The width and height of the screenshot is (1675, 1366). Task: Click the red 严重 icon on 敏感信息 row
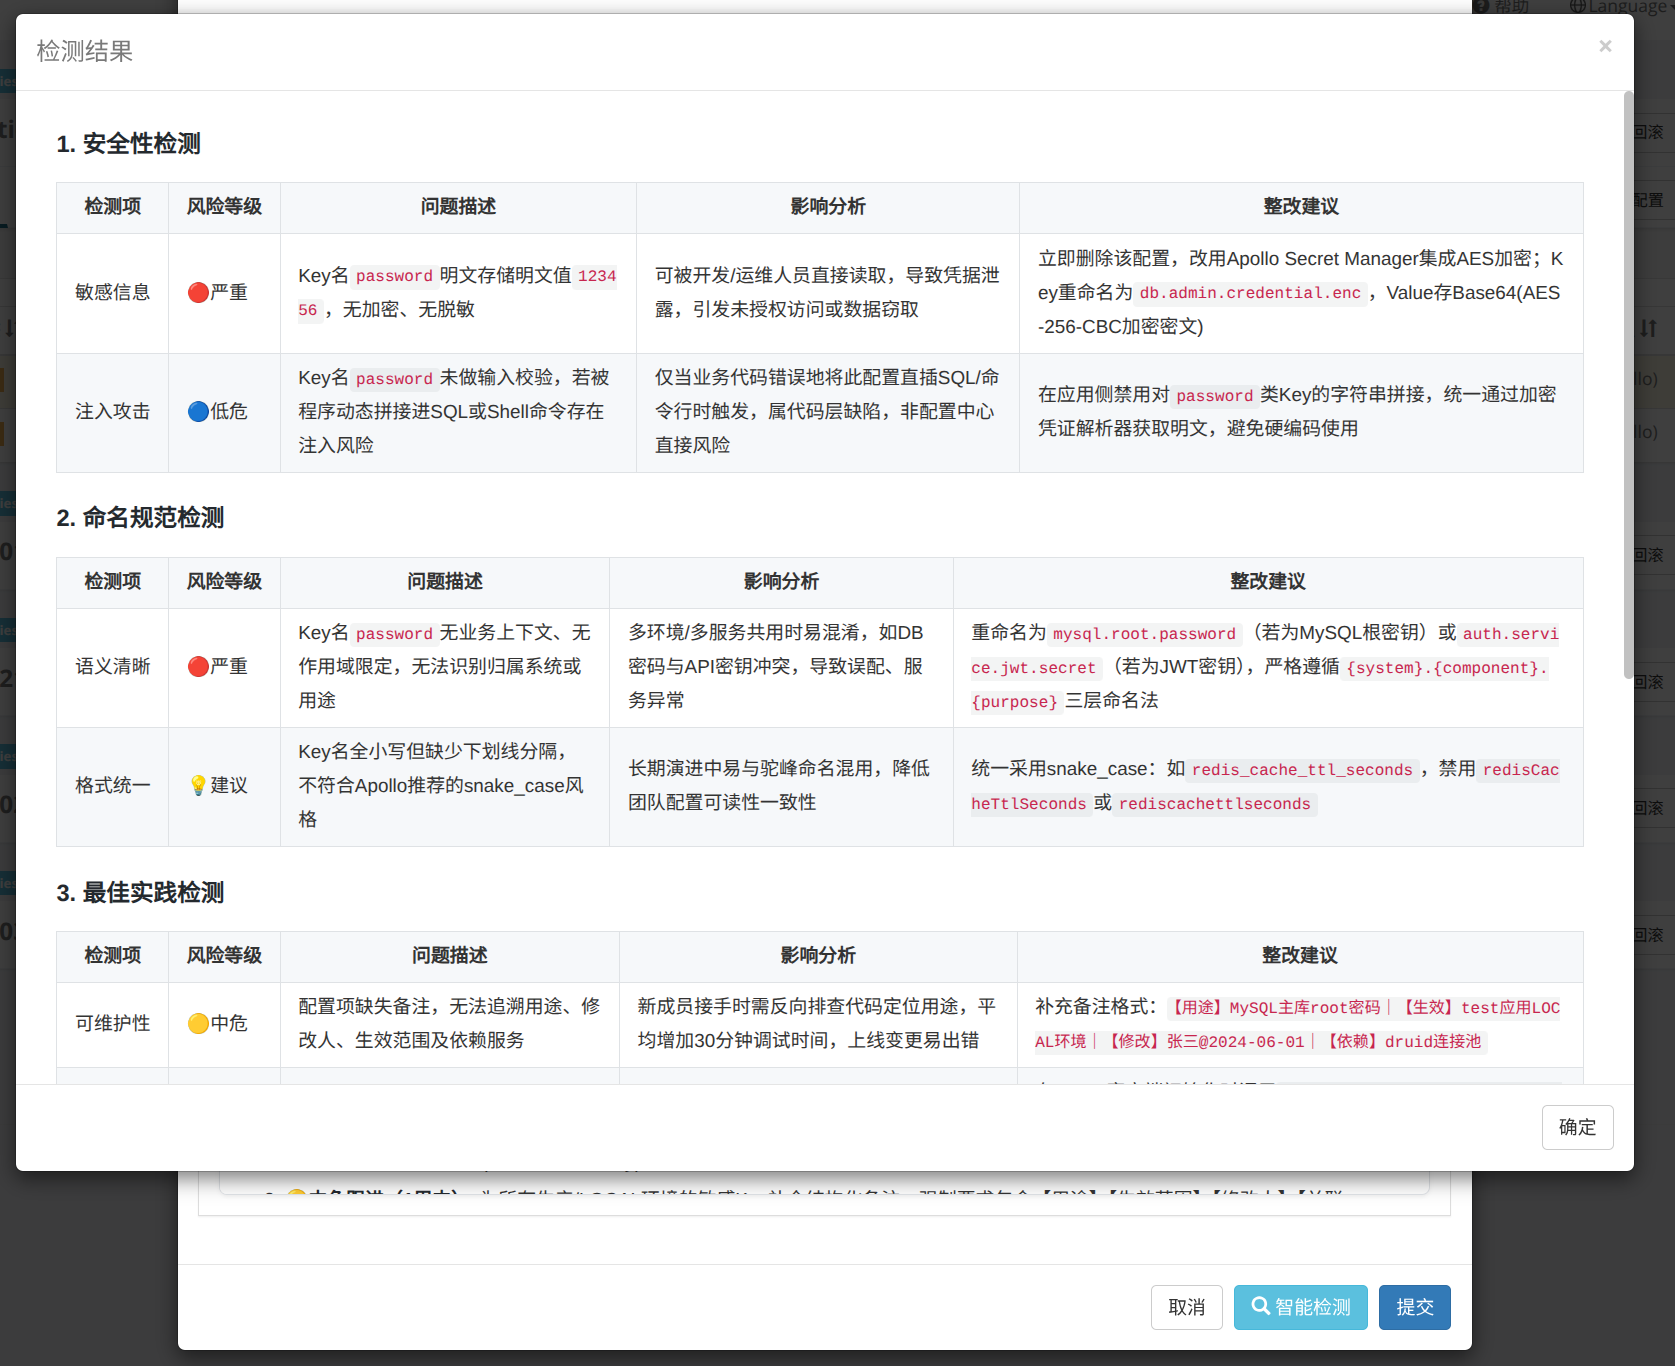[198, 292]
